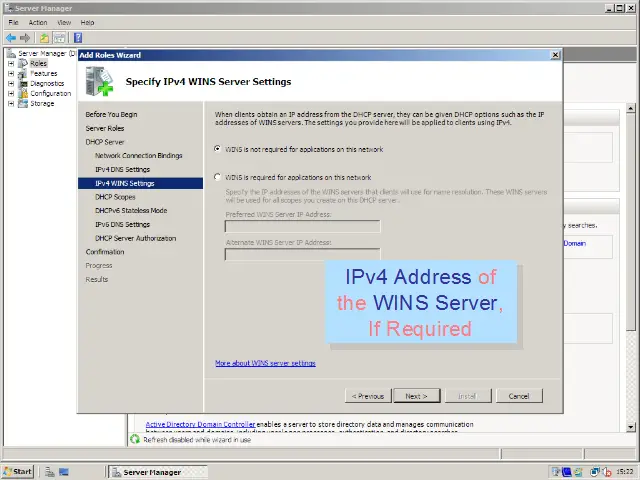This screenshot has width=640, height=480.
Task: Click the Configuration label in tree
Action: click(x=51, y=93)
